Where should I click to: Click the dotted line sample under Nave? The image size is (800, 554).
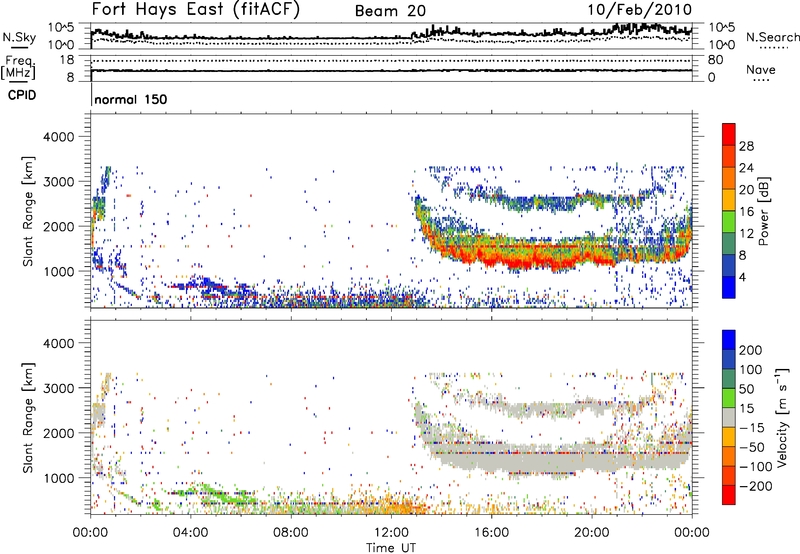point(761,80)
